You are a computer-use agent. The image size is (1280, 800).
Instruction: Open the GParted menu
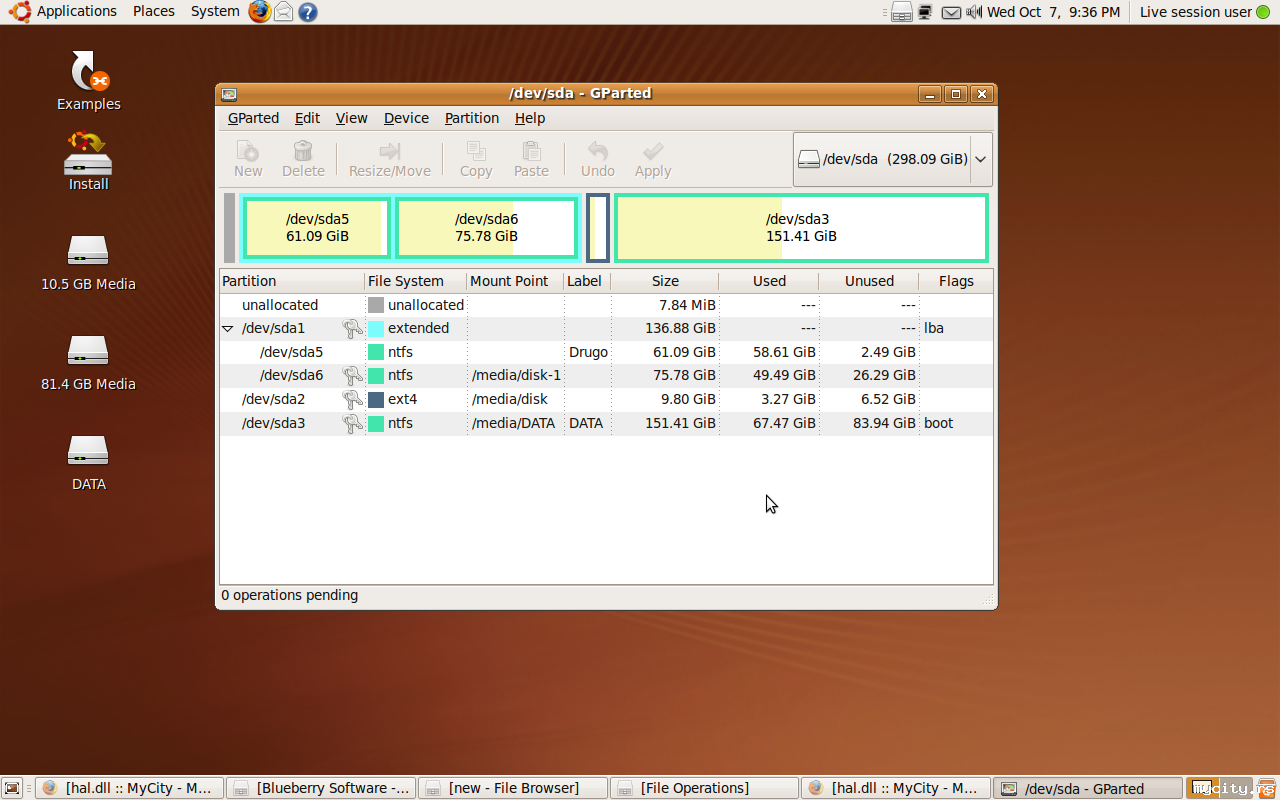point(253,118)
